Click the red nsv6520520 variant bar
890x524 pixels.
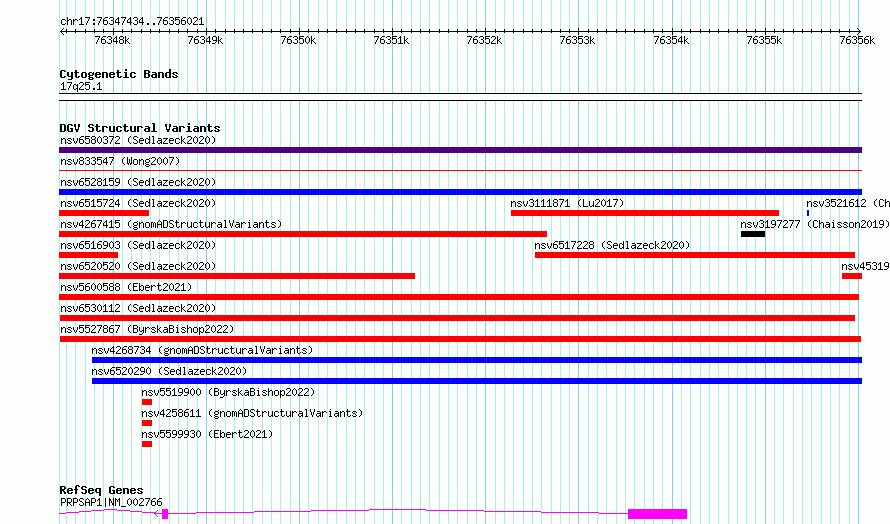[x=237, y=276]
